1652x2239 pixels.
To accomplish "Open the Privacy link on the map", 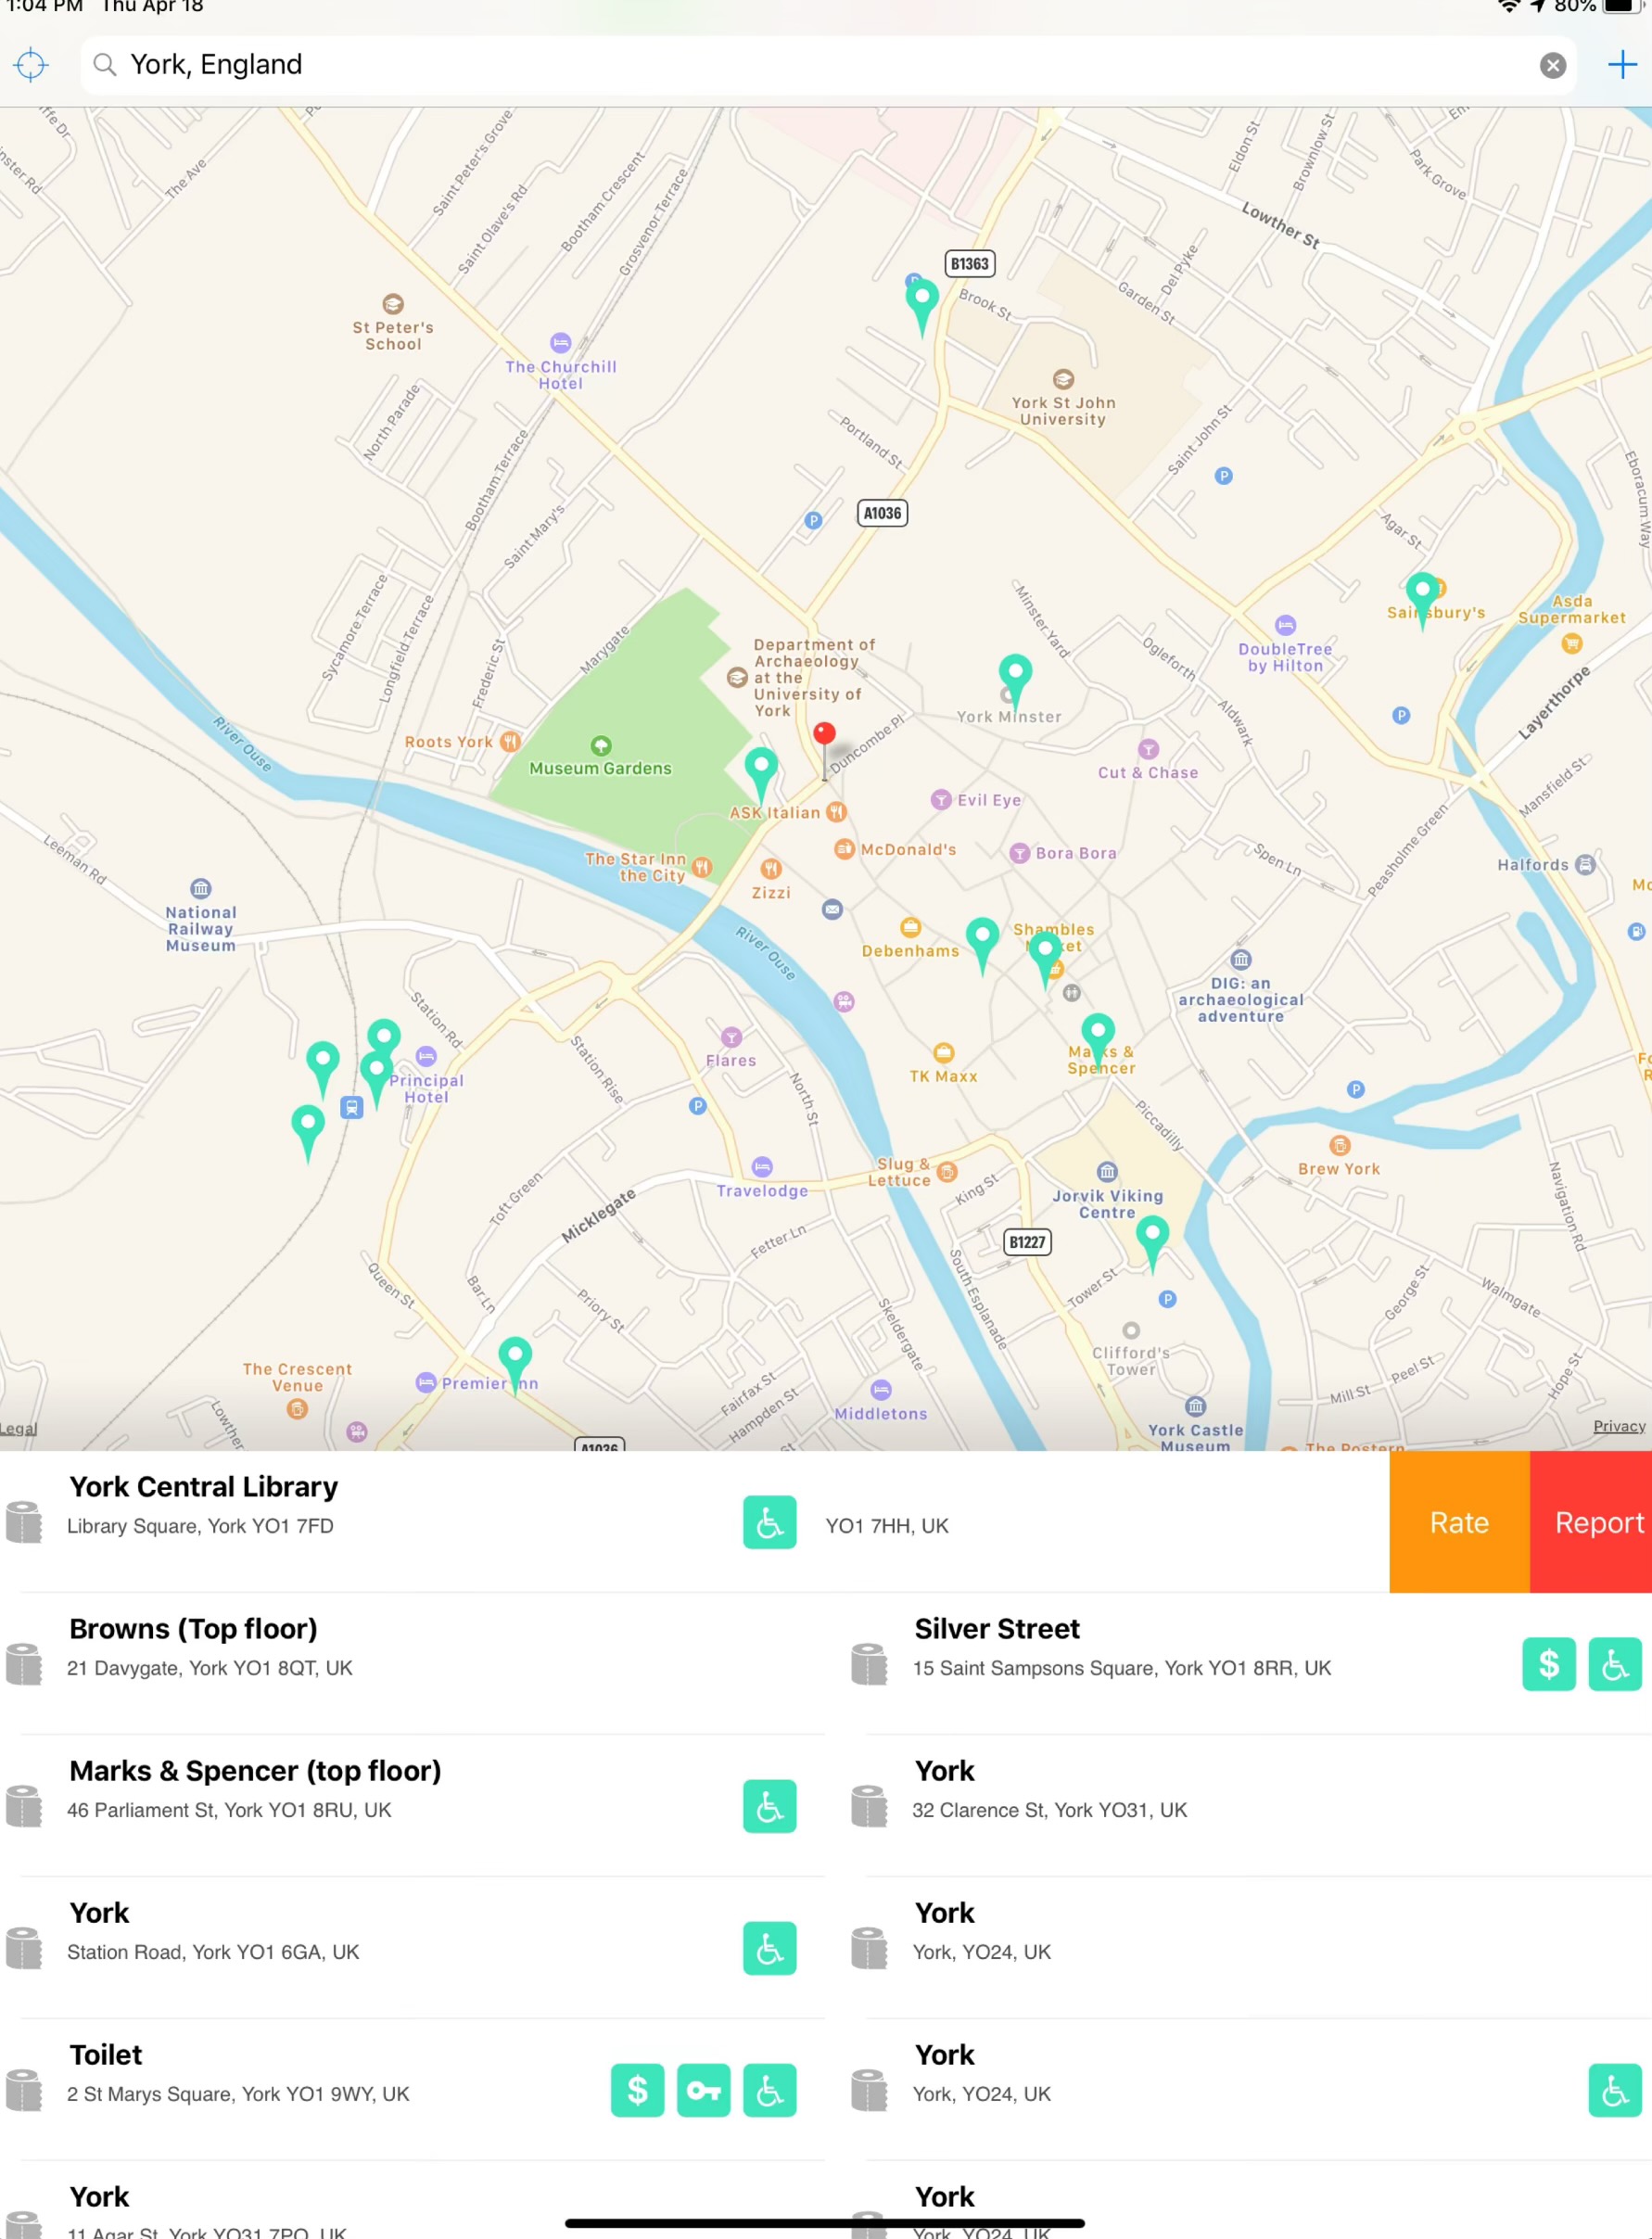I will [x=1618, y=1425].
